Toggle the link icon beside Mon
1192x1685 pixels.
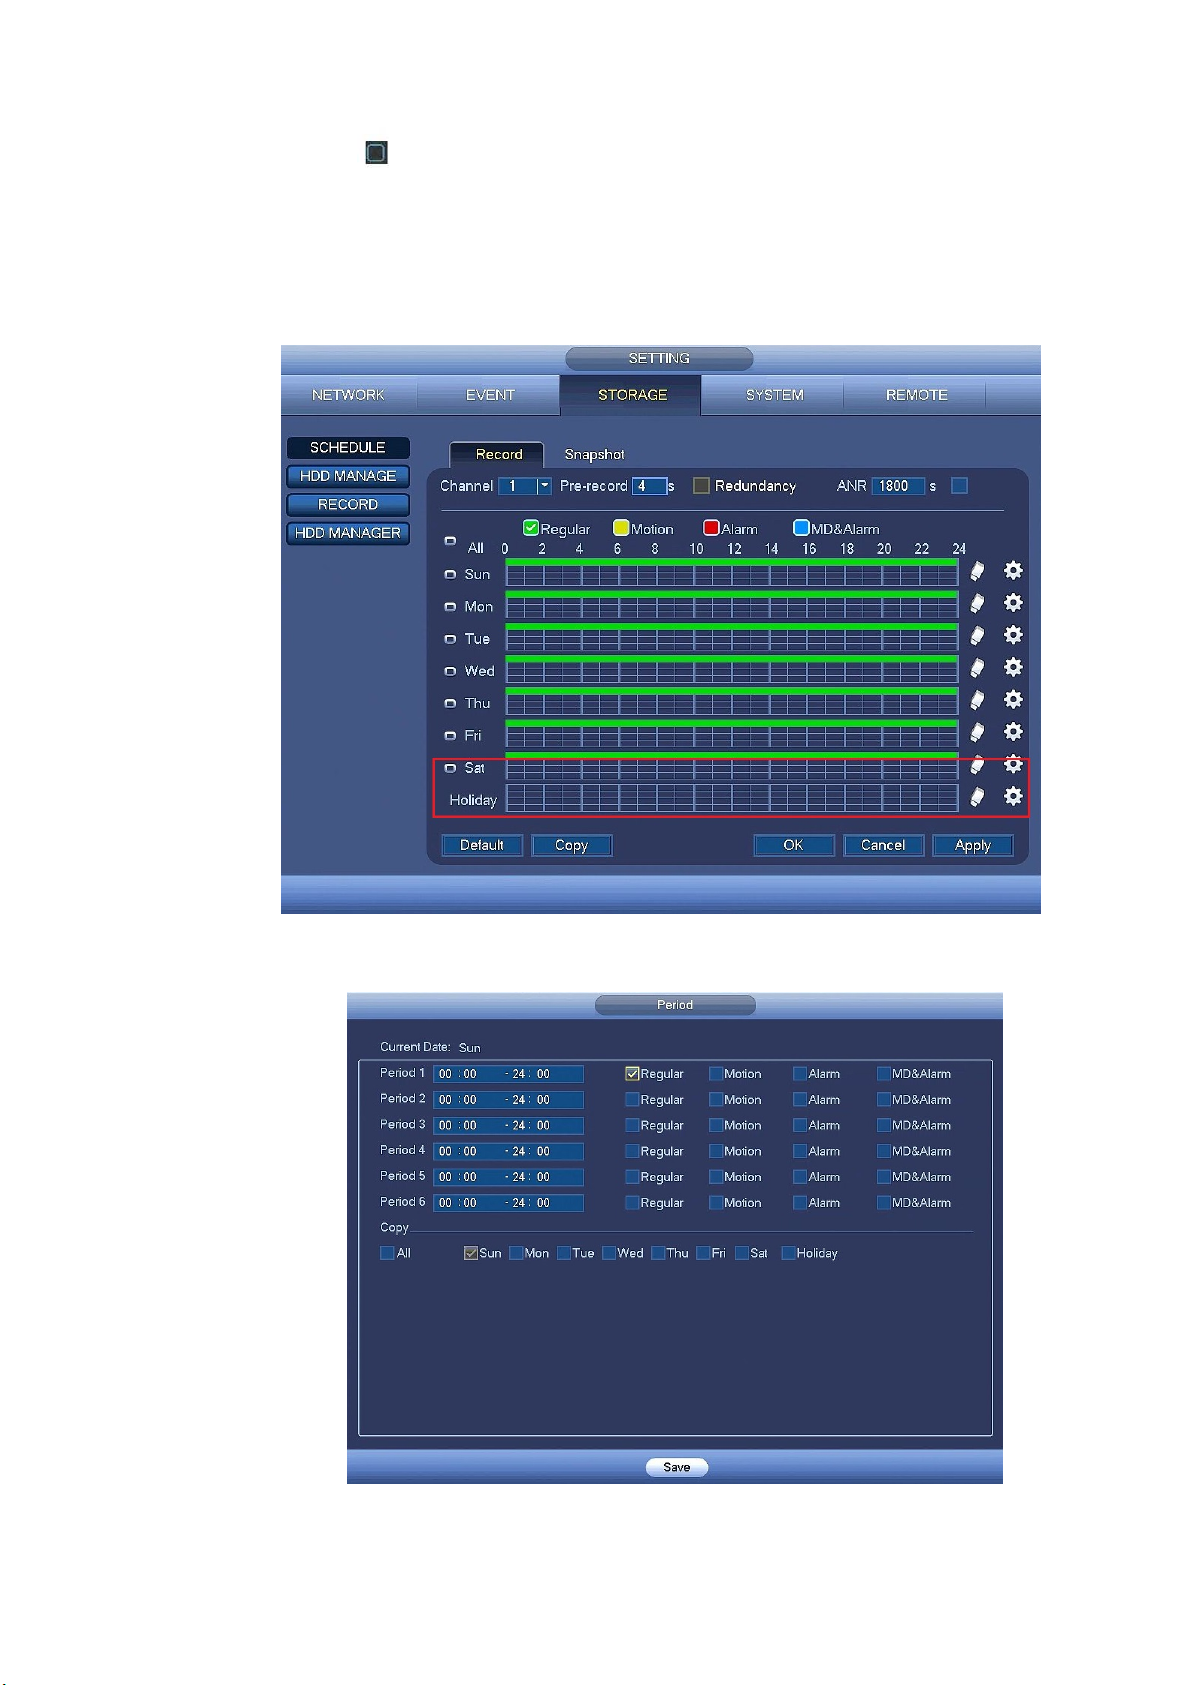tap(450, 607)
